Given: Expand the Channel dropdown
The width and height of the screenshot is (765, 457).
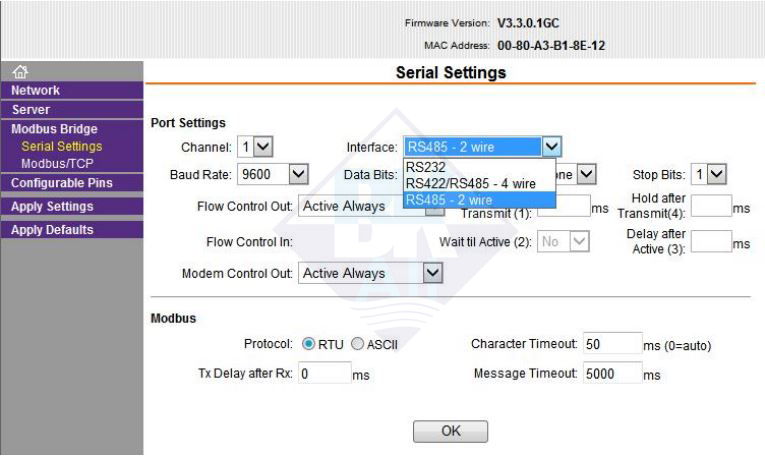Looking at the screenshot, I should click(x=255, y=147).
